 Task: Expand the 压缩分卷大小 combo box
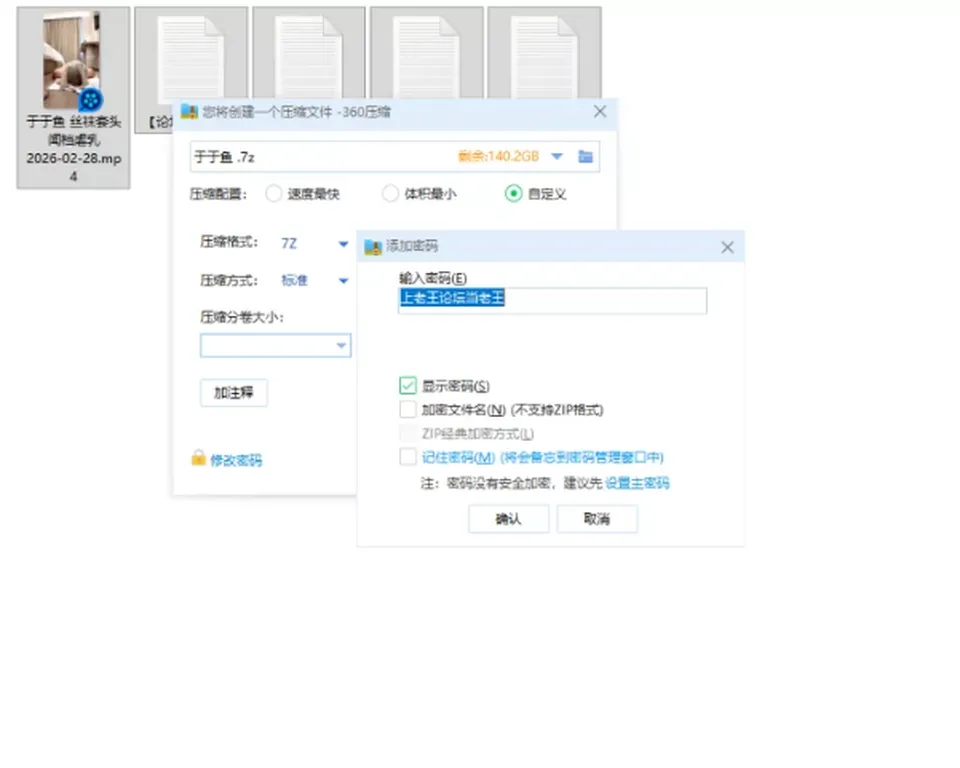pos(276,345)
